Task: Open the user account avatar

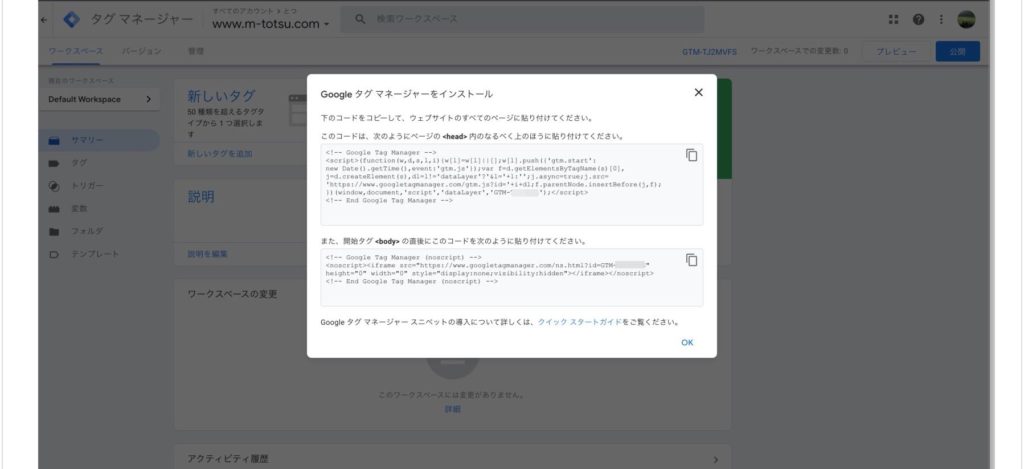Action: click(967, 20)
